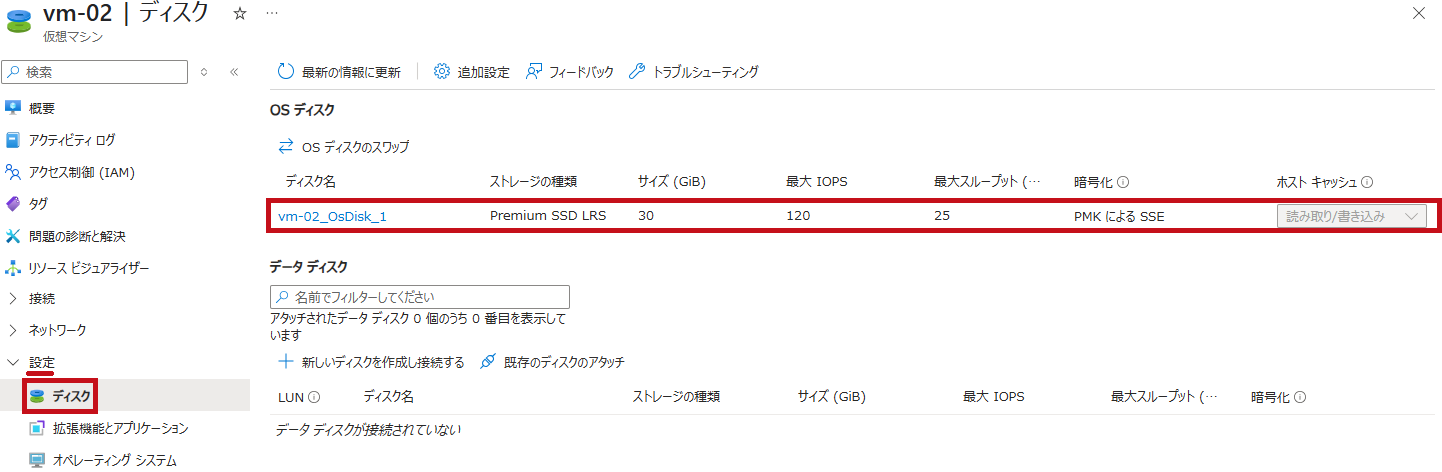Open the more options ellipsis menu

(273, 13)
